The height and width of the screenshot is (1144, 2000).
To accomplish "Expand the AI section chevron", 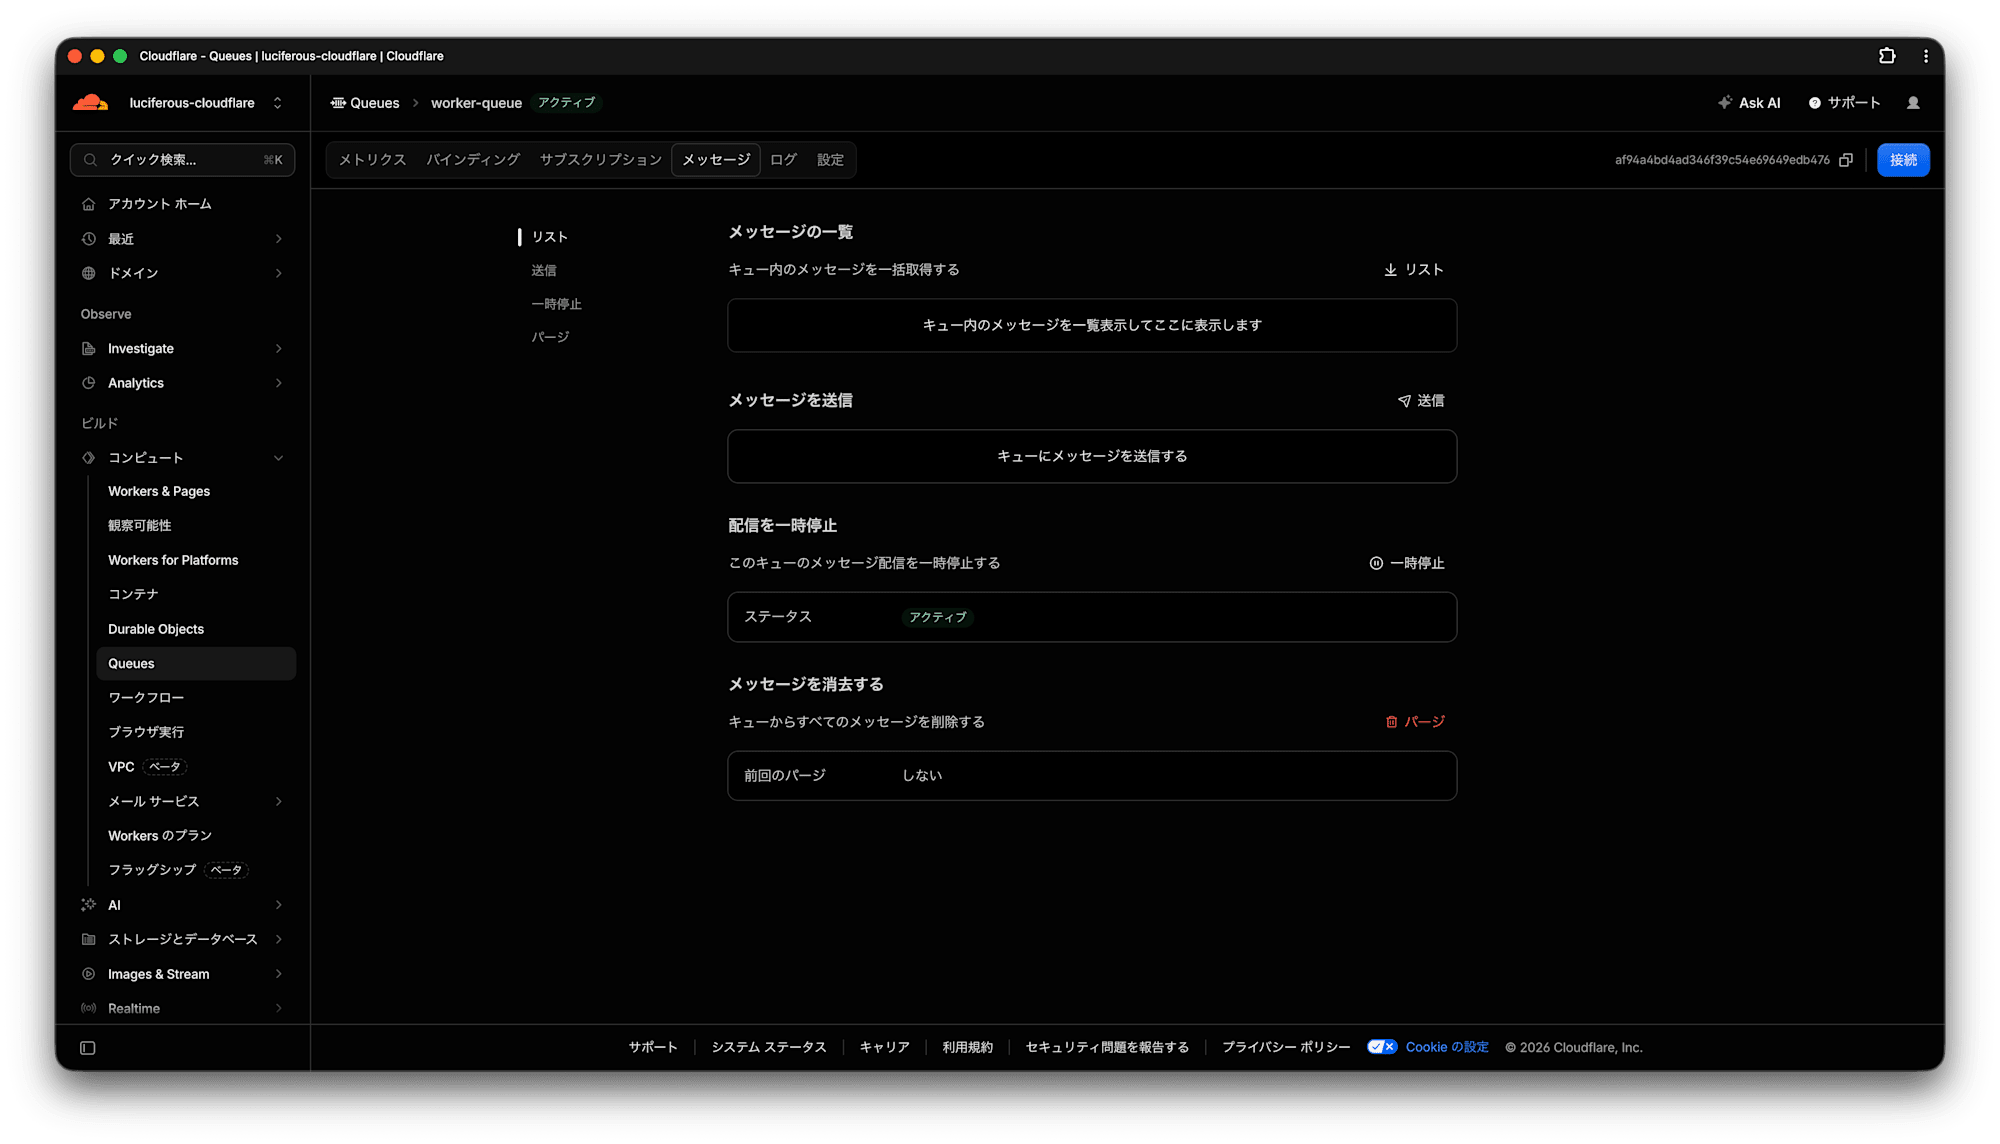I will 279,905.
